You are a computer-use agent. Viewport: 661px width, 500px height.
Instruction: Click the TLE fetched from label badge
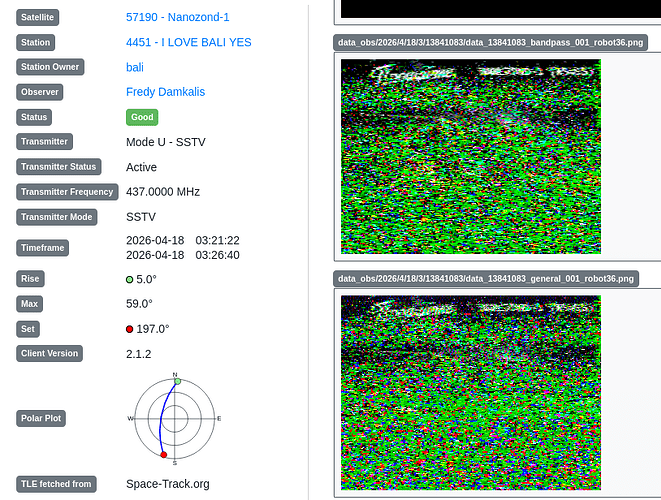tap(56, 484)
